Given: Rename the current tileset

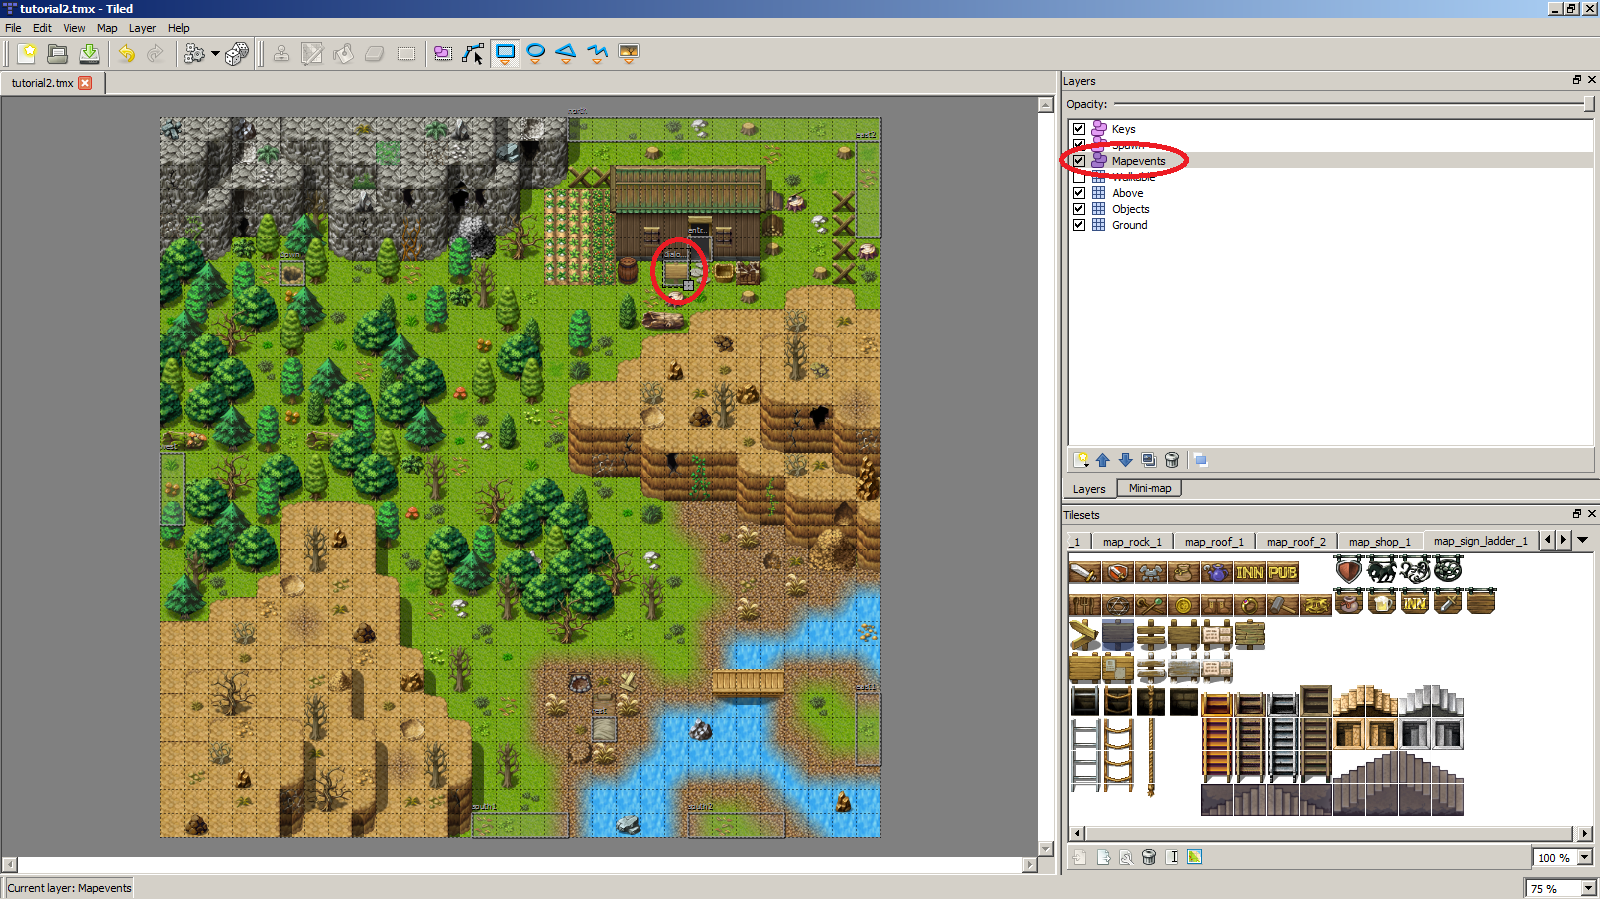Looking at the screenshot, I should pyautogui.click(x=1172, y=857).
